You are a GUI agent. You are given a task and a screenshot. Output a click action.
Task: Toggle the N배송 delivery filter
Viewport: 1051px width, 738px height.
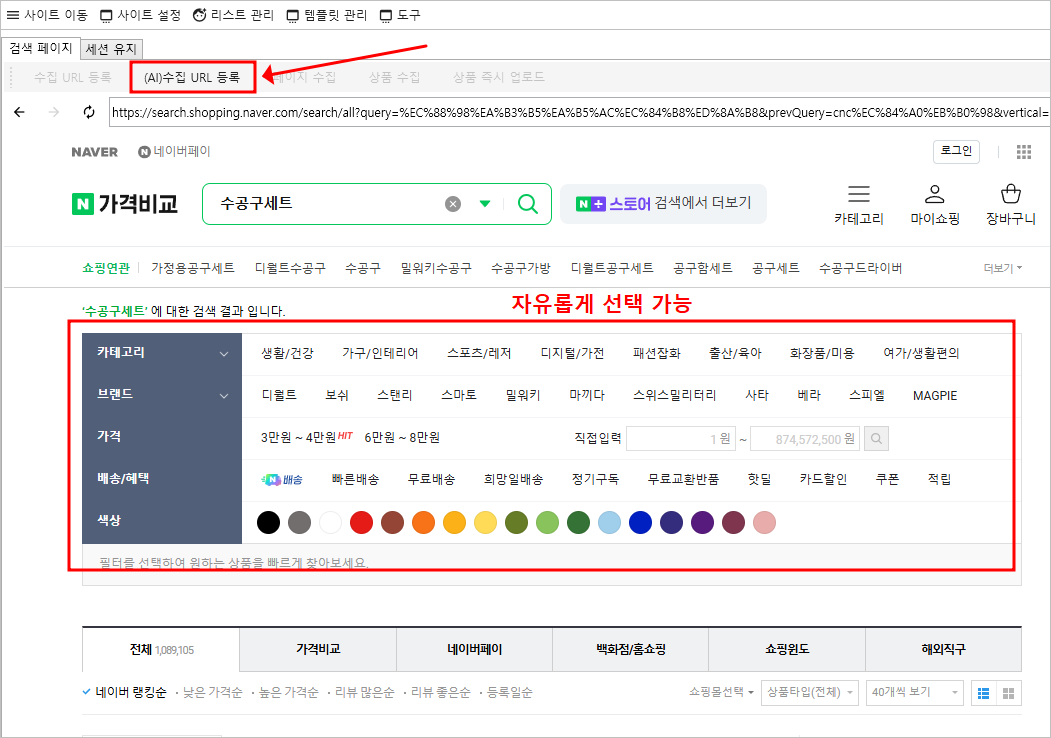pos(282,479)
